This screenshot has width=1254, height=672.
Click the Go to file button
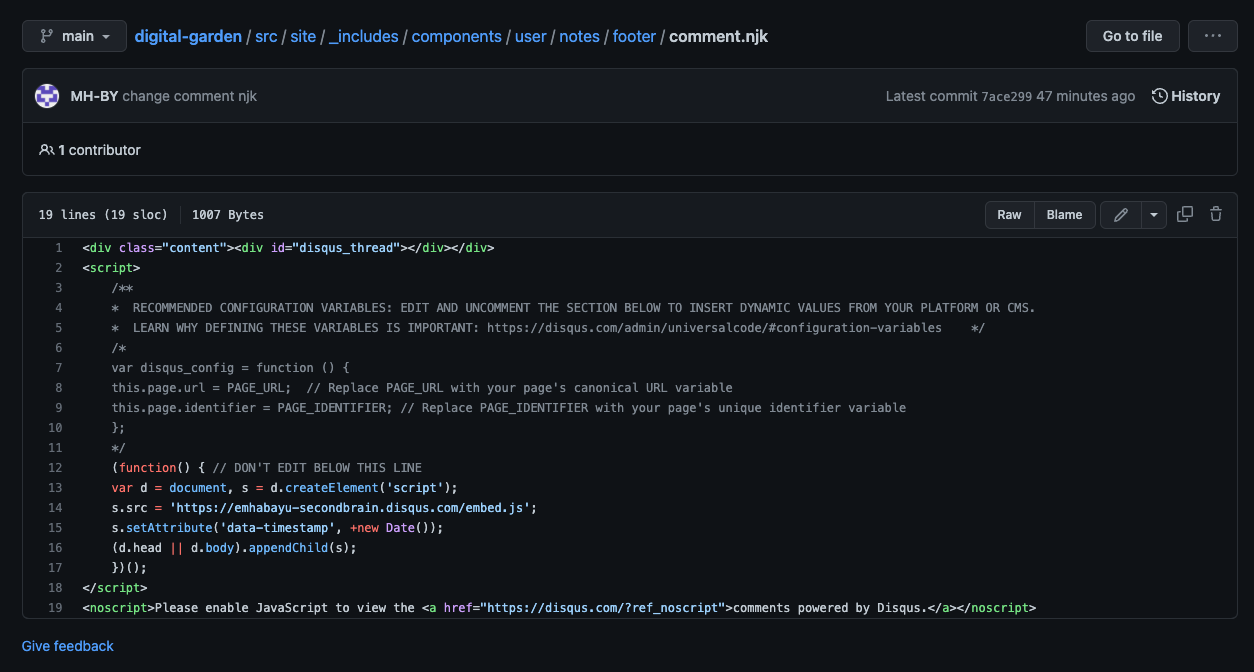coord(1133,36)
